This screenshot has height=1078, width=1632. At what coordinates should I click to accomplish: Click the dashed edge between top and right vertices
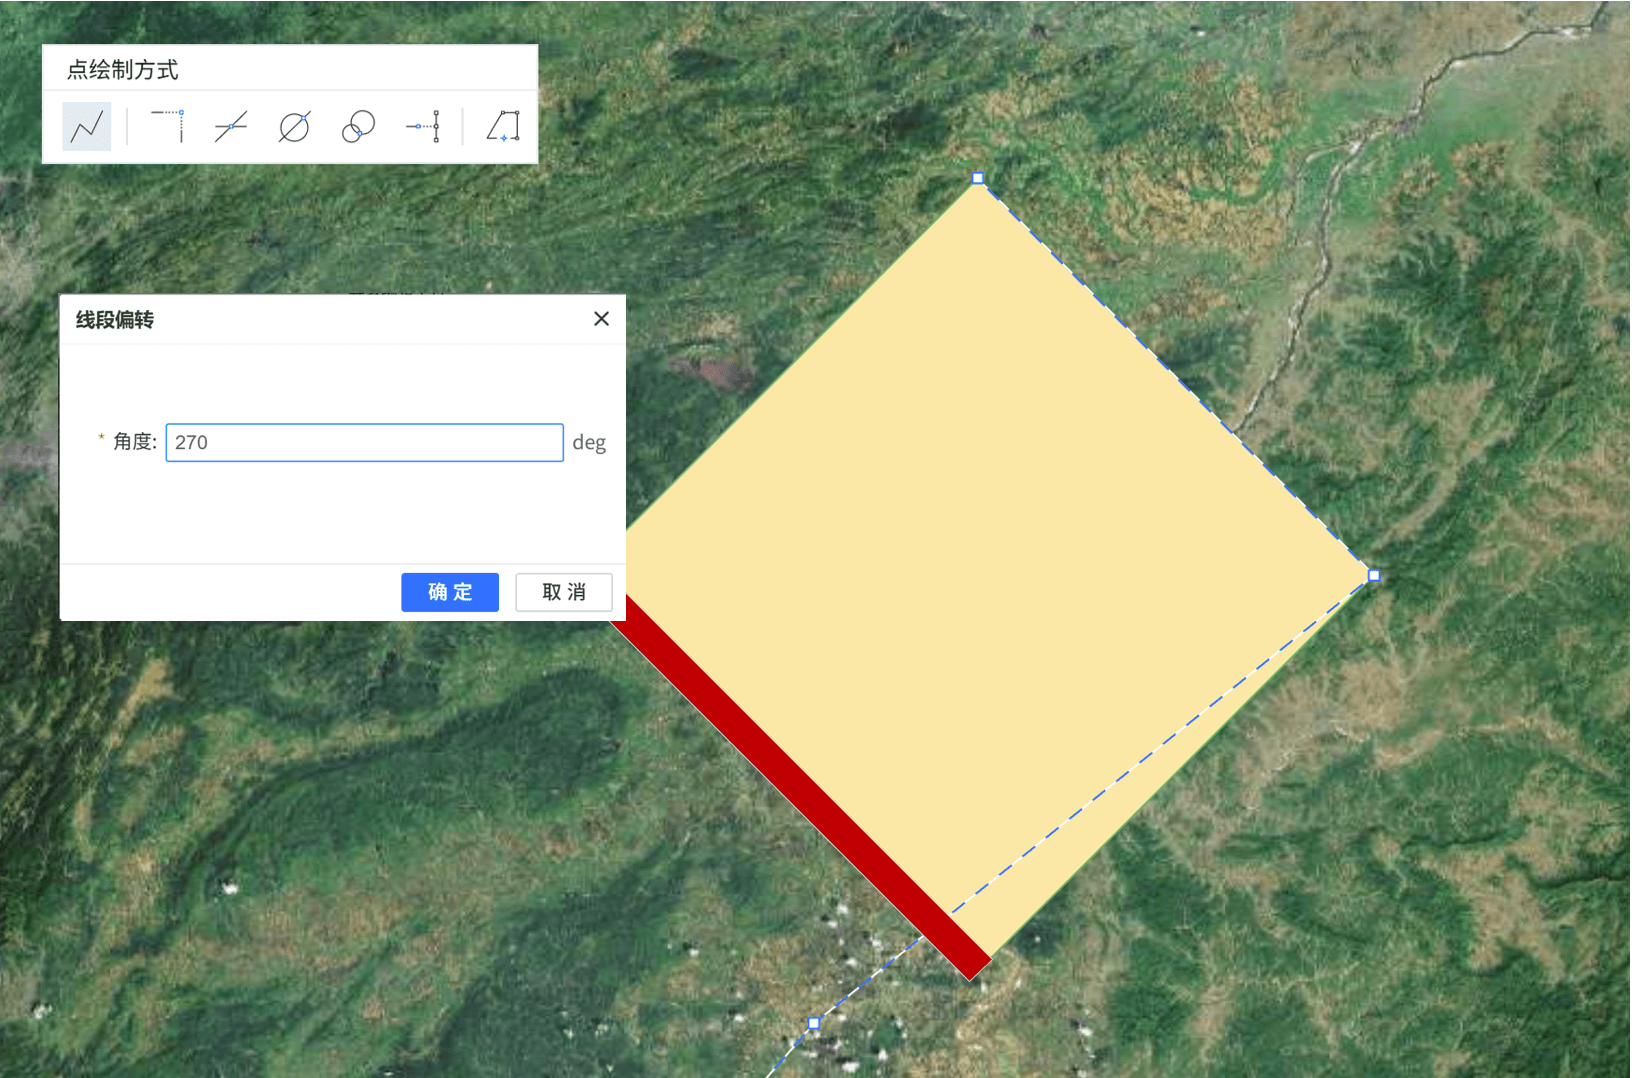pos(1176,377)
